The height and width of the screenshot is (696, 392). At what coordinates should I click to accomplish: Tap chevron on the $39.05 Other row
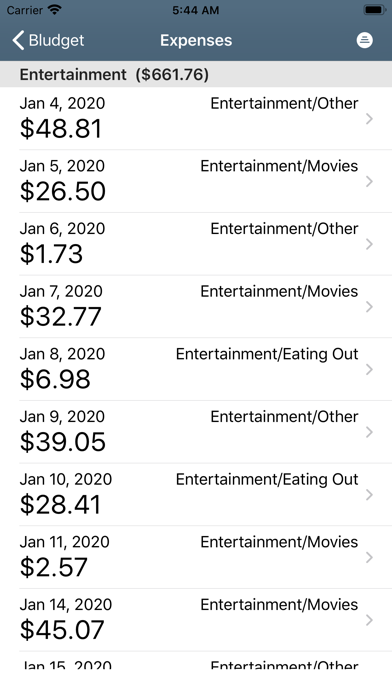pos(369,432)
